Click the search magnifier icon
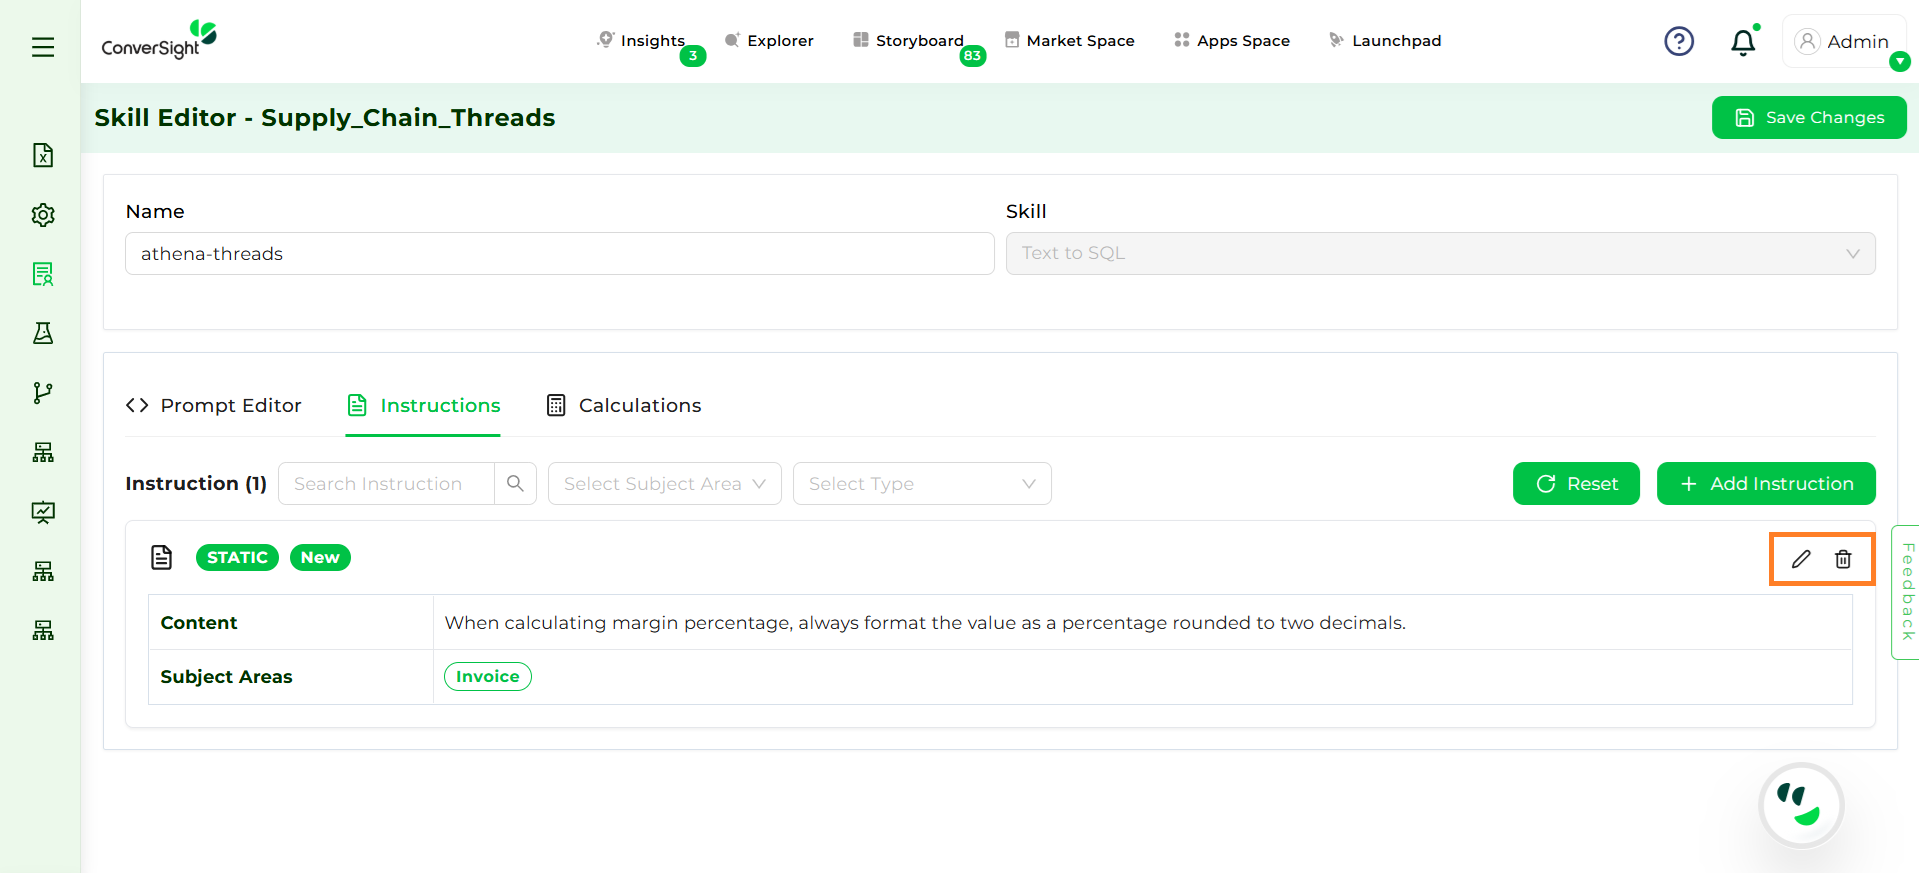Viewport: 1919px width, 873px height. pos(515,484)
